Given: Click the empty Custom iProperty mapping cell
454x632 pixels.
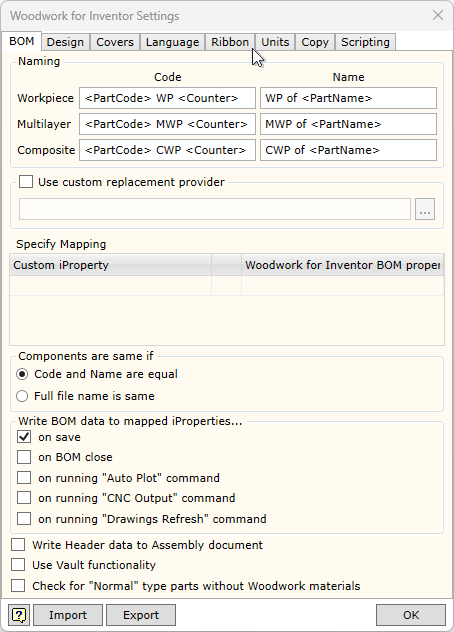Looking at the screenshot, I should 110,286.
